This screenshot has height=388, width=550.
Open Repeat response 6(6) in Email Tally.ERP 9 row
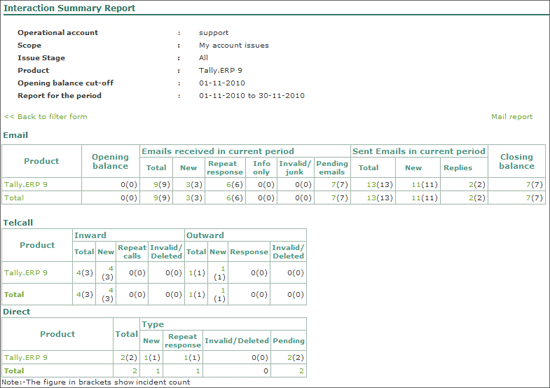235,184
